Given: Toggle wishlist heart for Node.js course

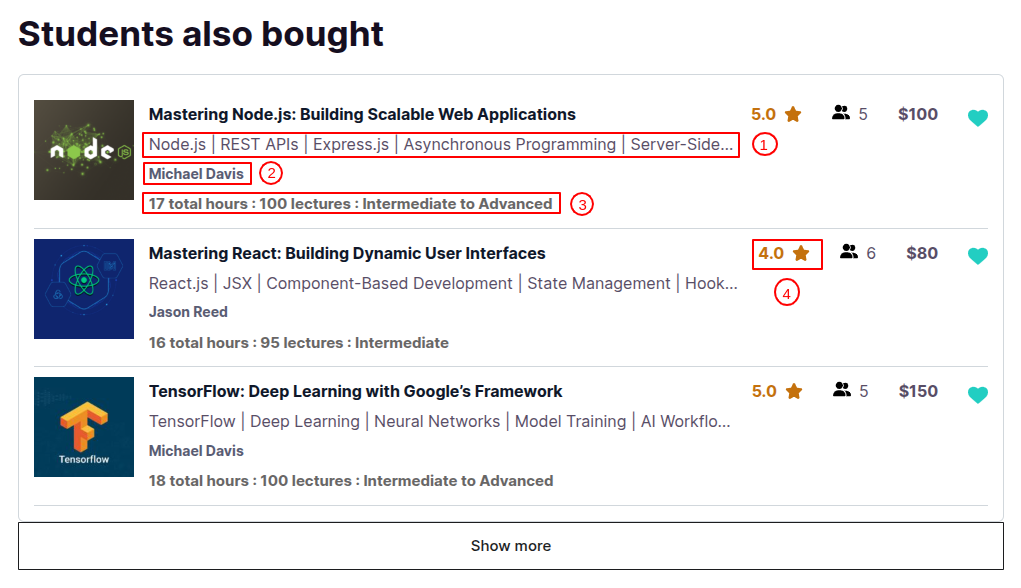Looking at the screenshot, I should pyautogui.click(x=977, y=118).
